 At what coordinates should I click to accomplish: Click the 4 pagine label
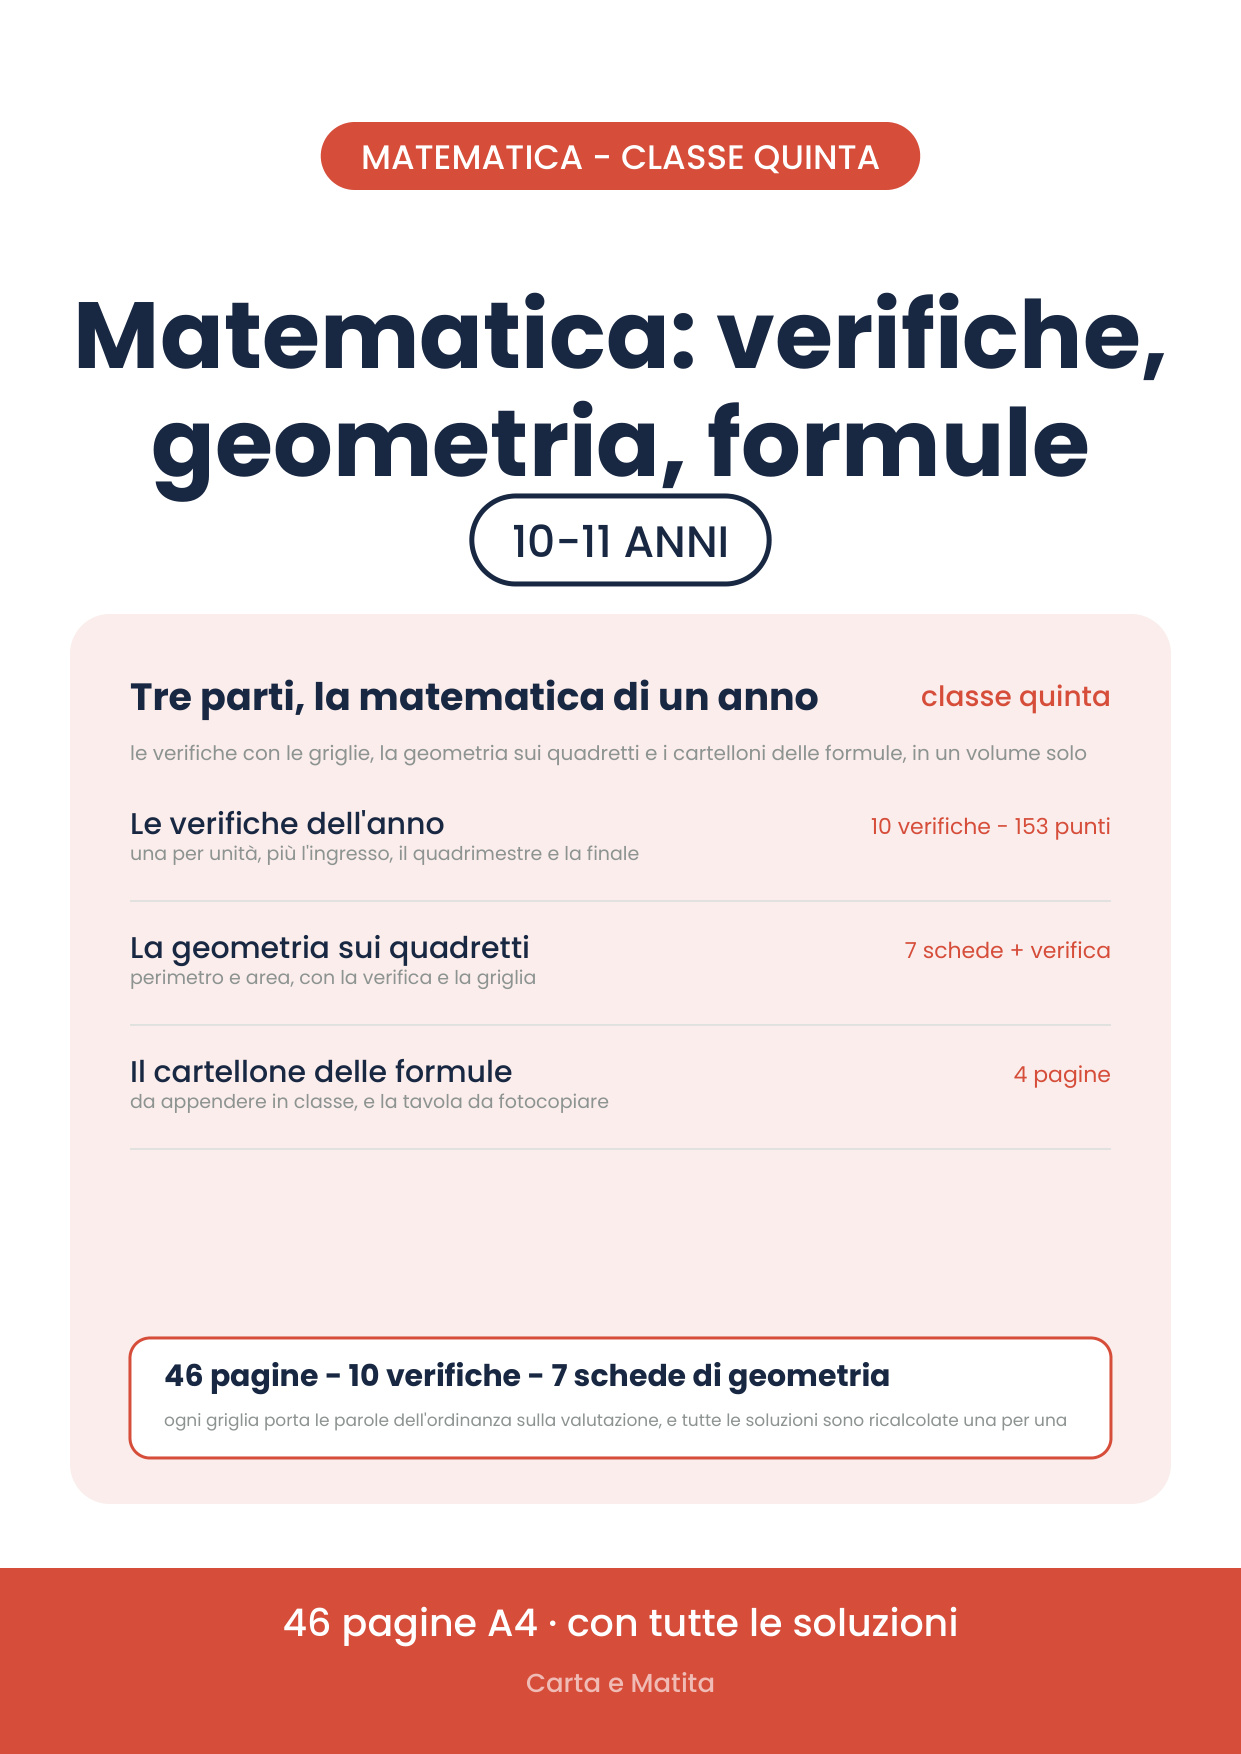[x=1062, y=1075]
